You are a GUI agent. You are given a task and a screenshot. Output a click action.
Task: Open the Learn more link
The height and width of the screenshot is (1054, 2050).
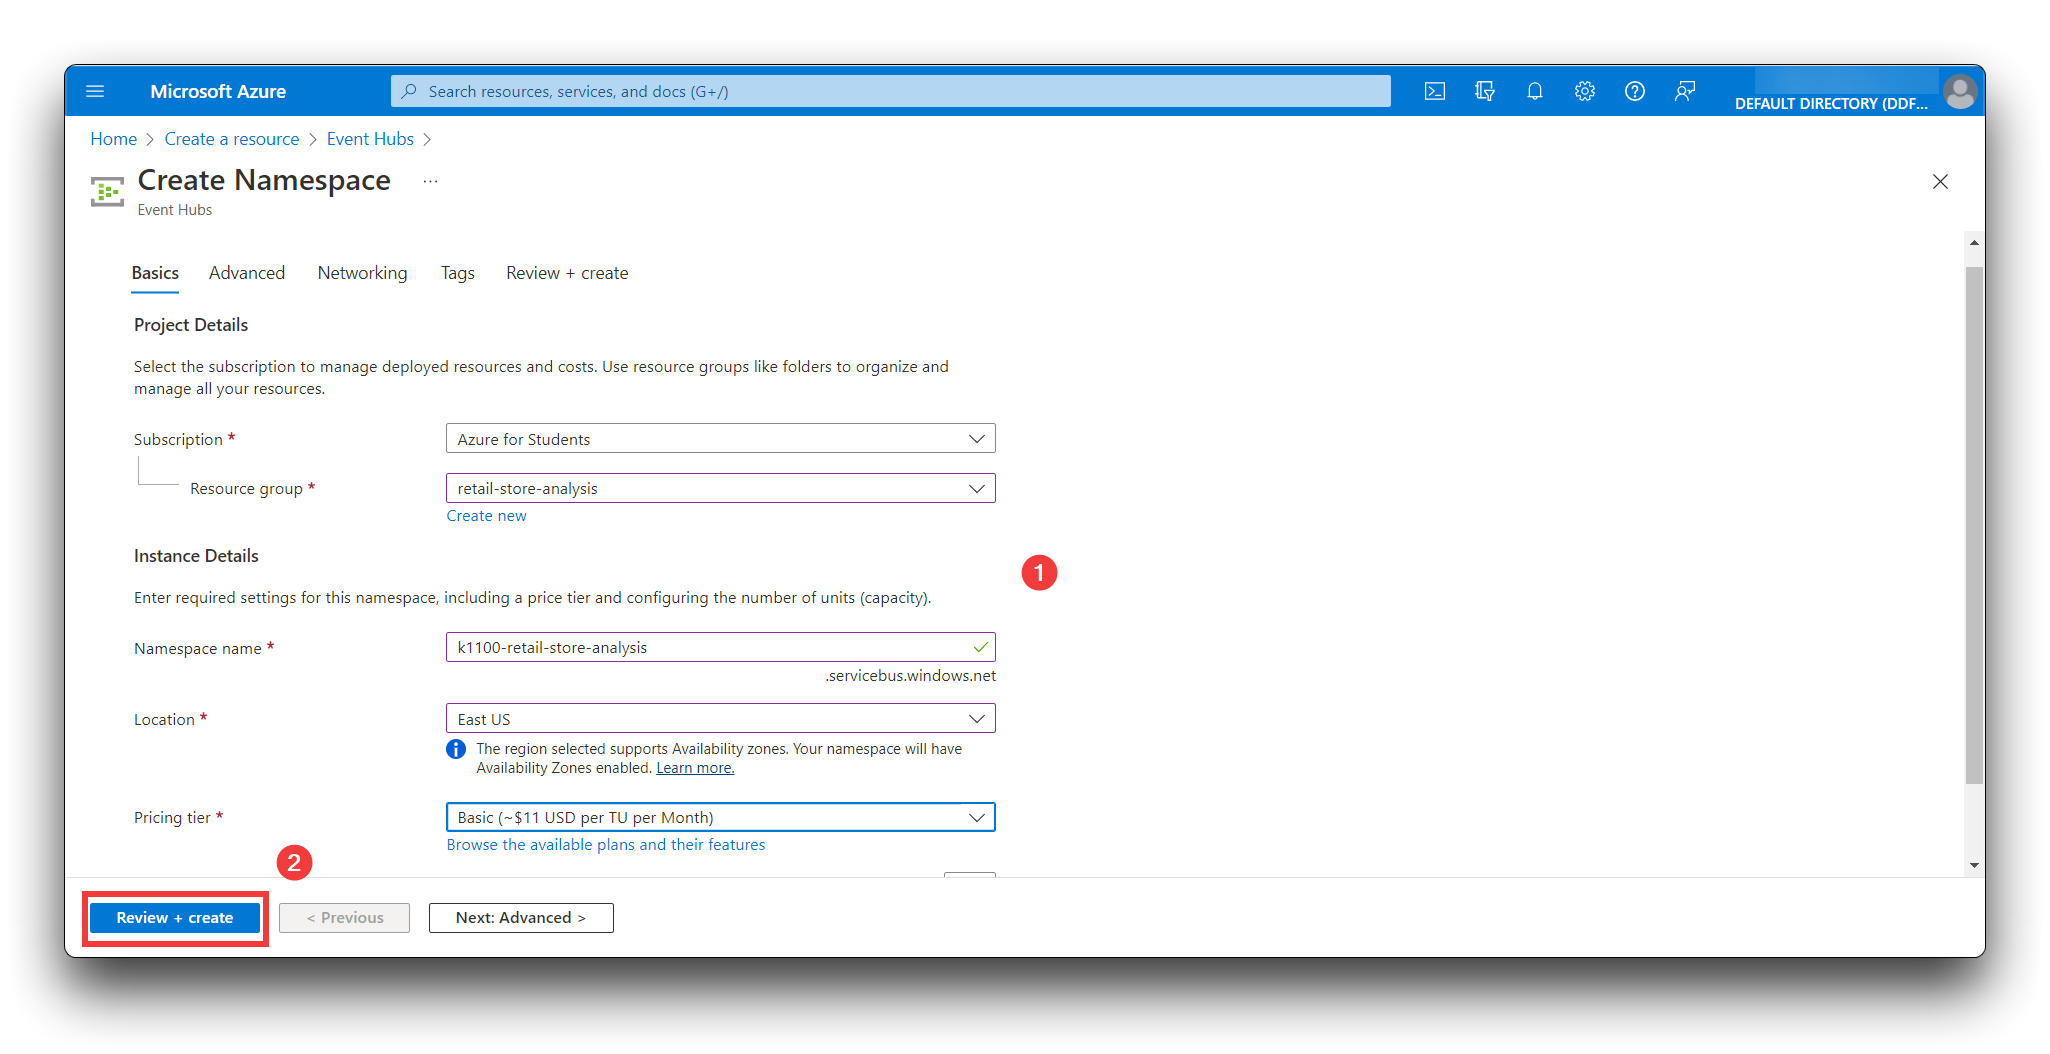click(x=695, y=768)
